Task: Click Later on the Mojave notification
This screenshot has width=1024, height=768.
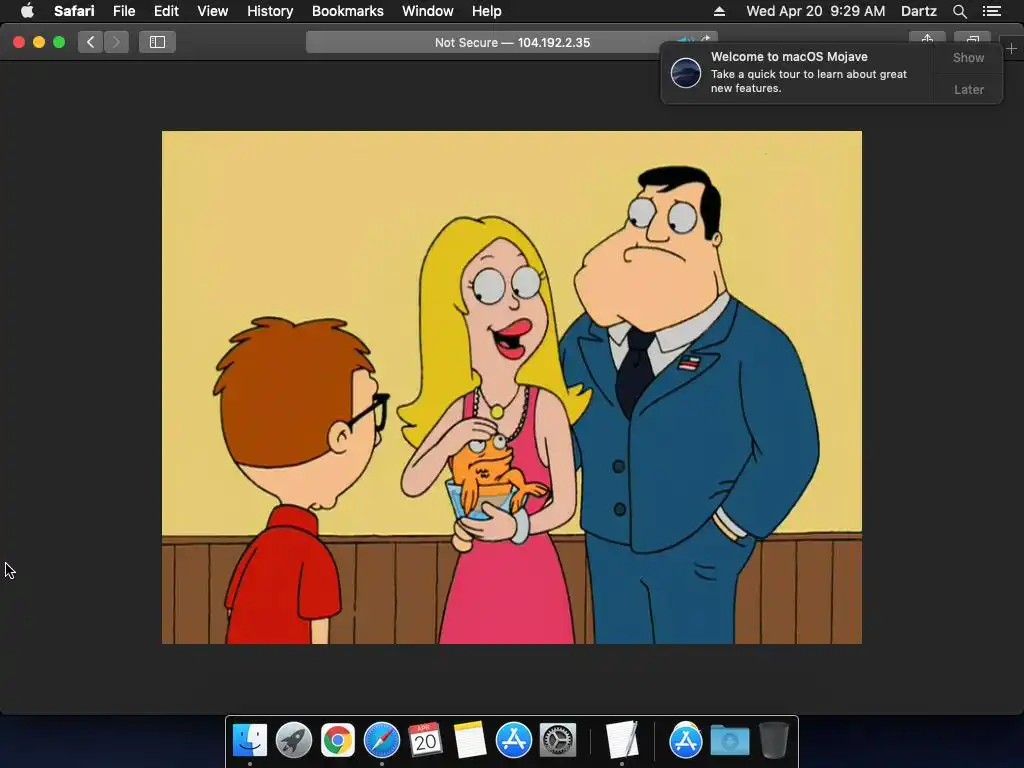Action: [968, 89]
